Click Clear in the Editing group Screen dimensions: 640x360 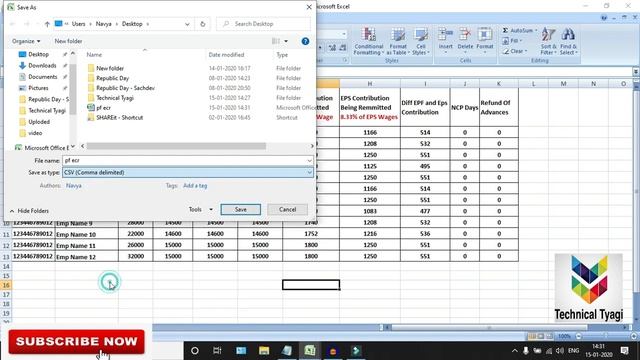point(515,51)
